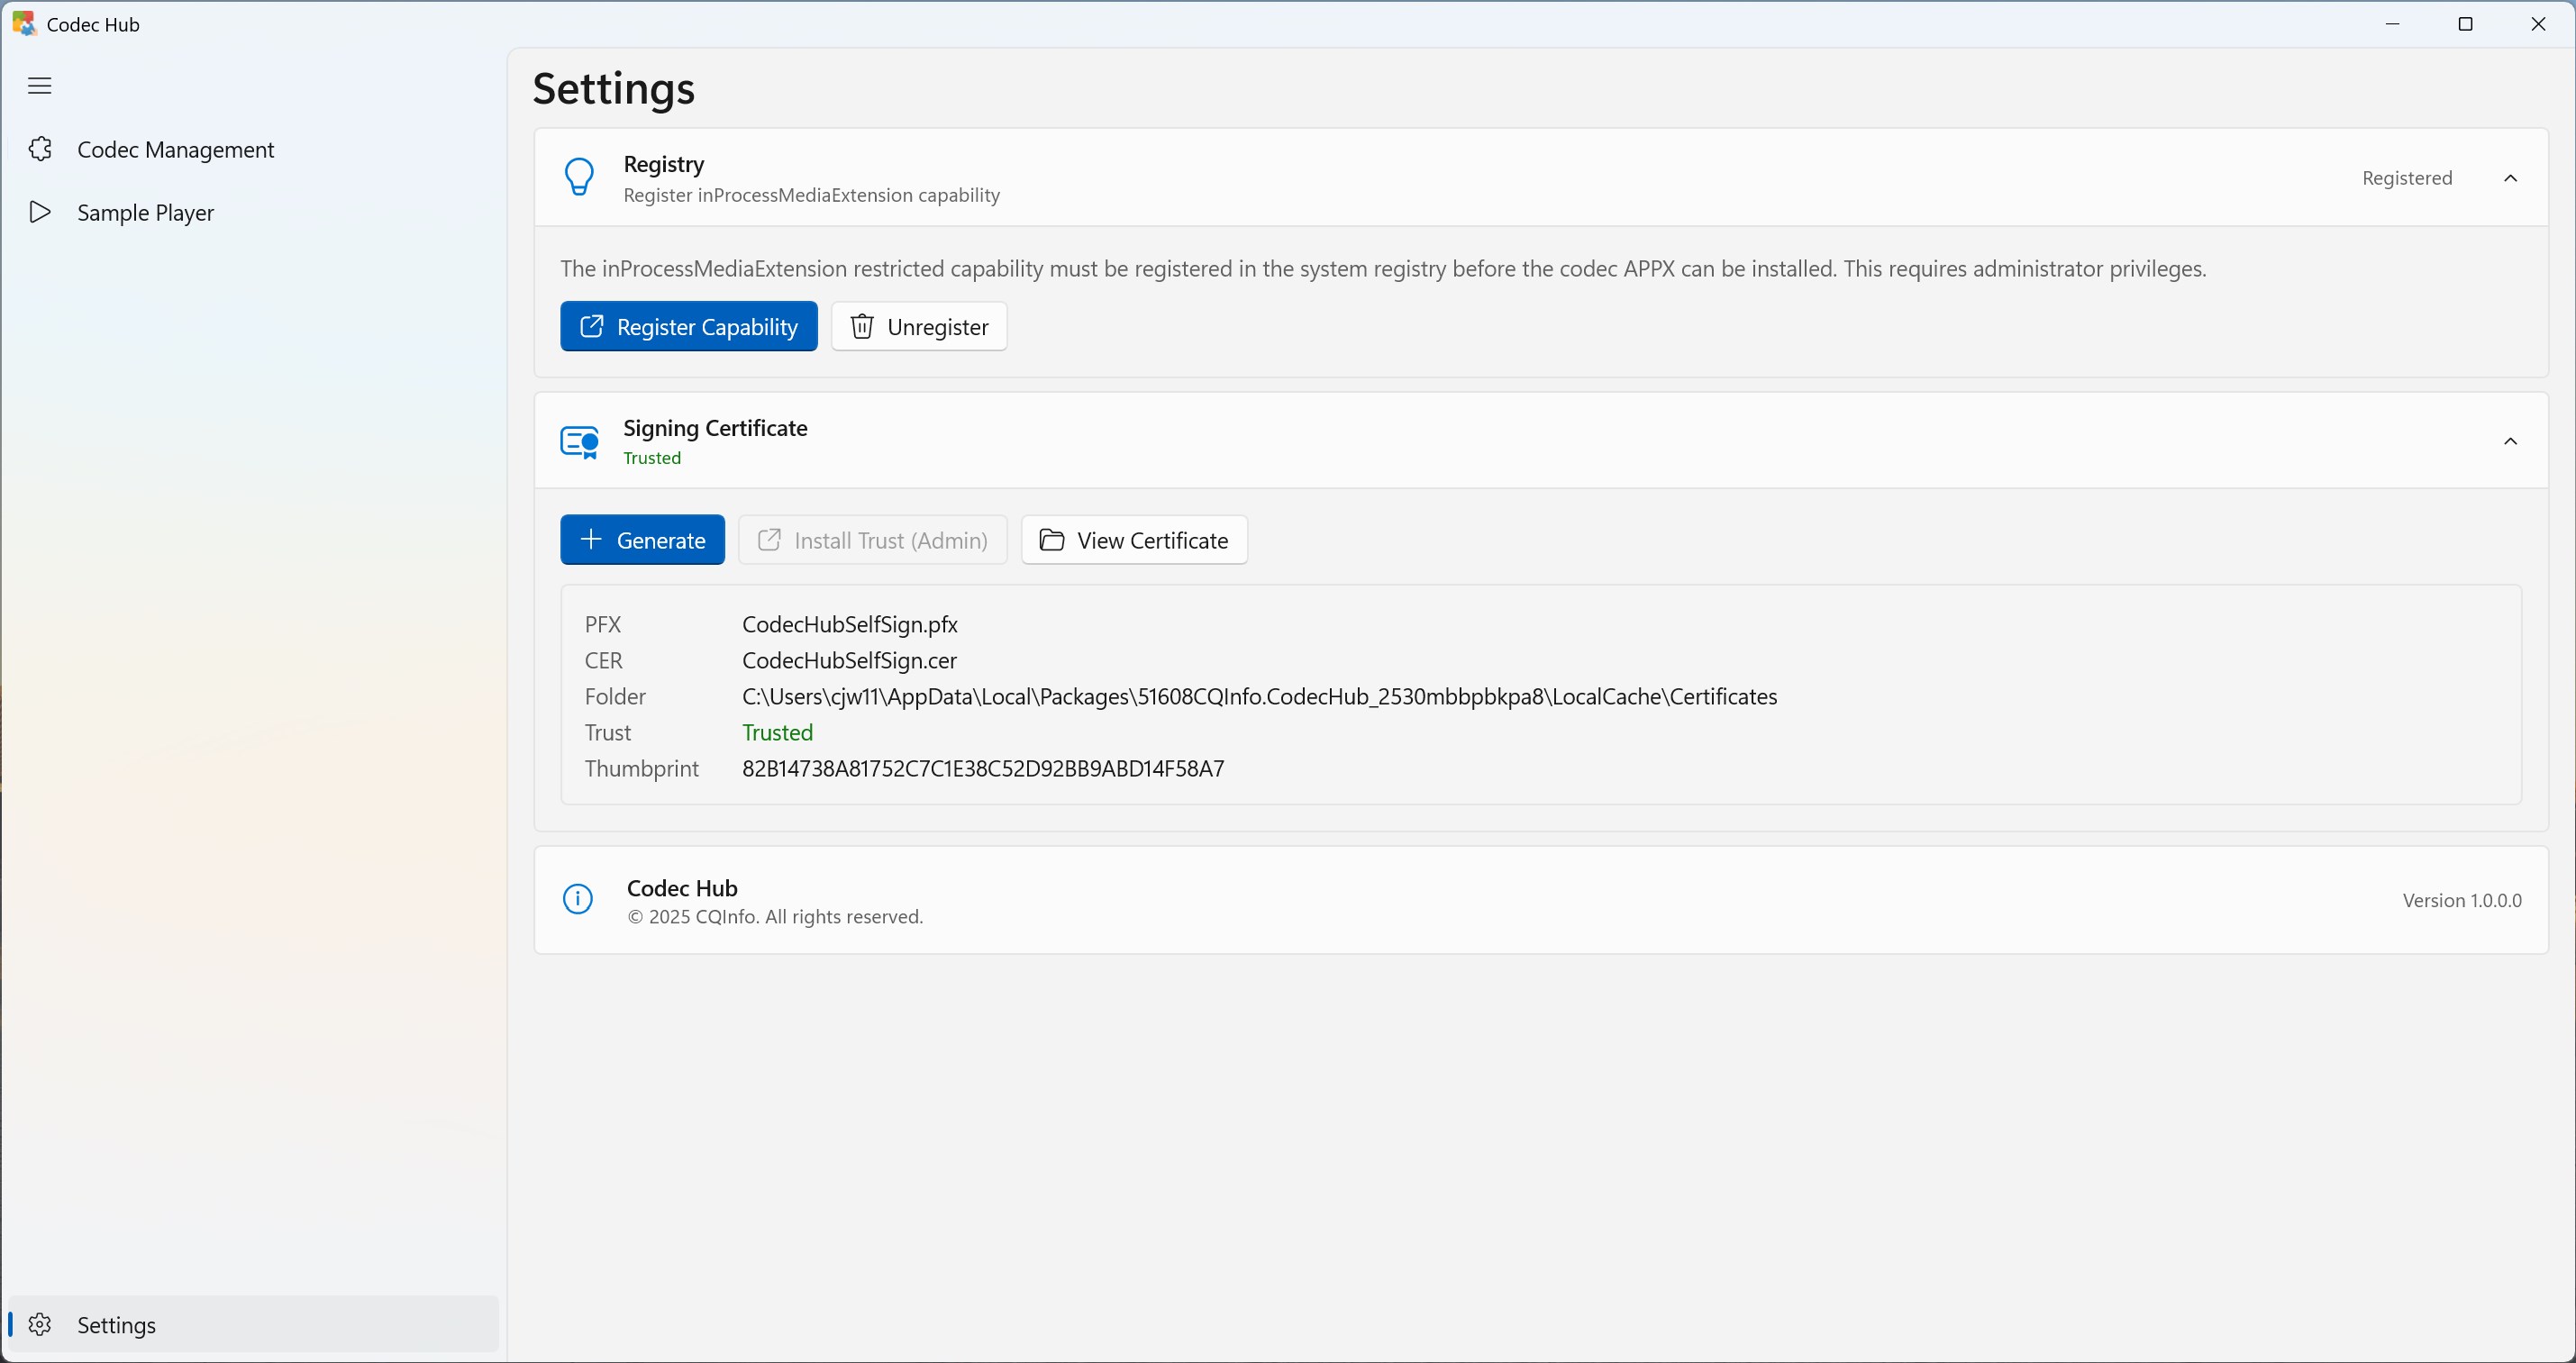The height and width of the screenshot is (1363, 2576).
Task: Open Sample Player page
Action: pos(254,212)
